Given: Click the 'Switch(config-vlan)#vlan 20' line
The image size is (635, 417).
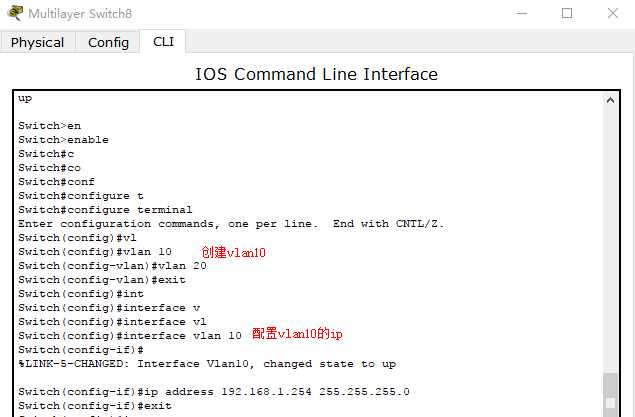Looking at the screenshot, I should (x=112, y=266).
